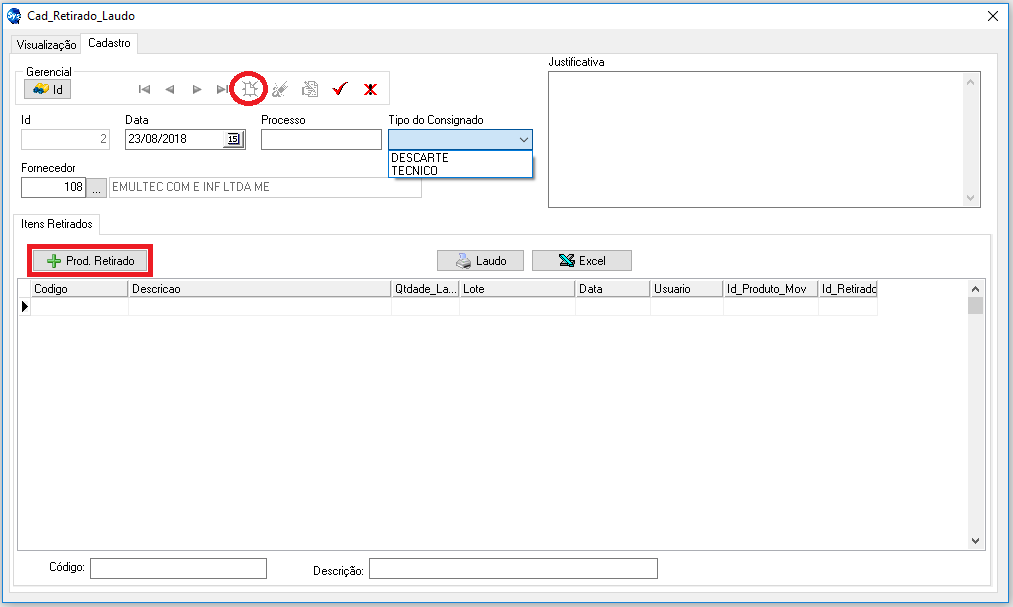Jump to the last record

(x=222, y=89)
